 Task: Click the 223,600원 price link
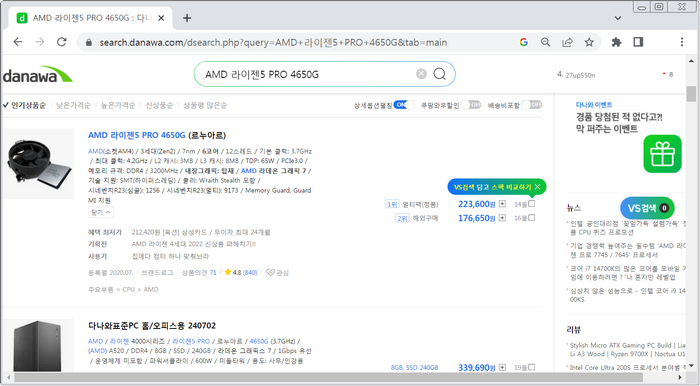[477, 204]
